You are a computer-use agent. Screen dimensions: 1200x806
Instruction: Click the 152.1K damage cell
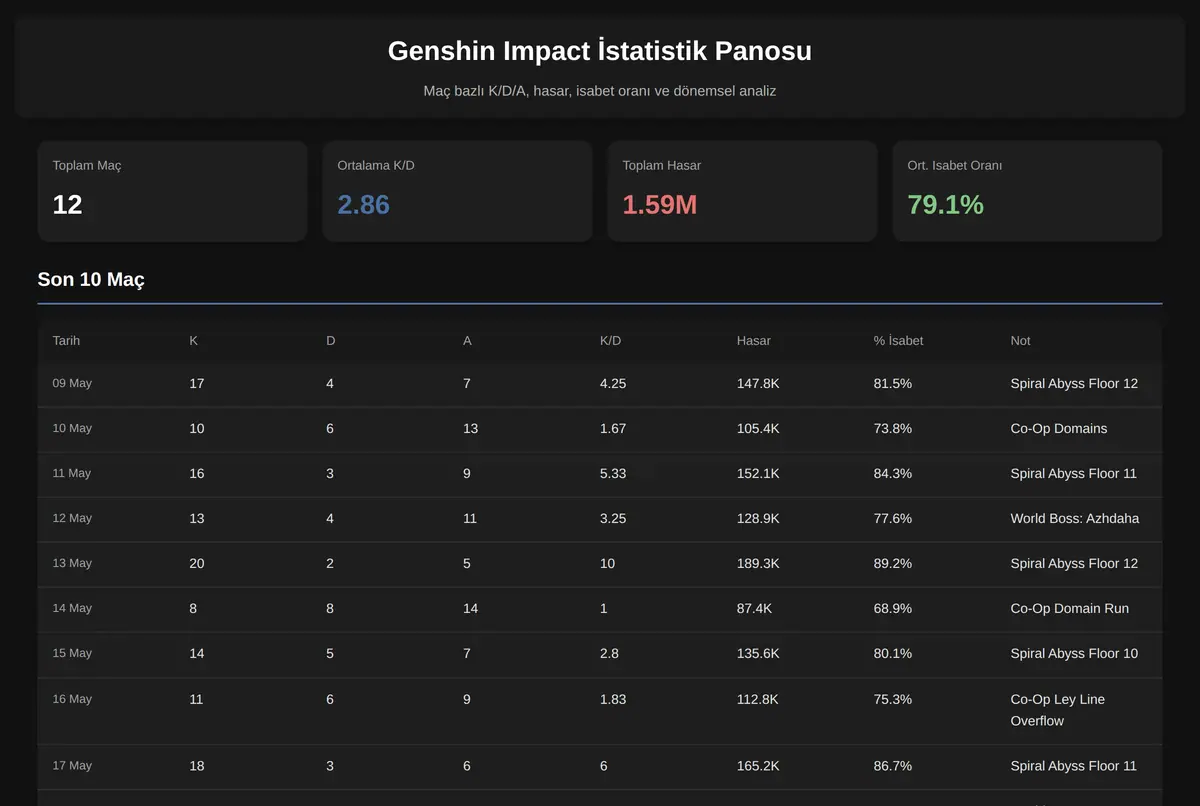click(758, 473)
